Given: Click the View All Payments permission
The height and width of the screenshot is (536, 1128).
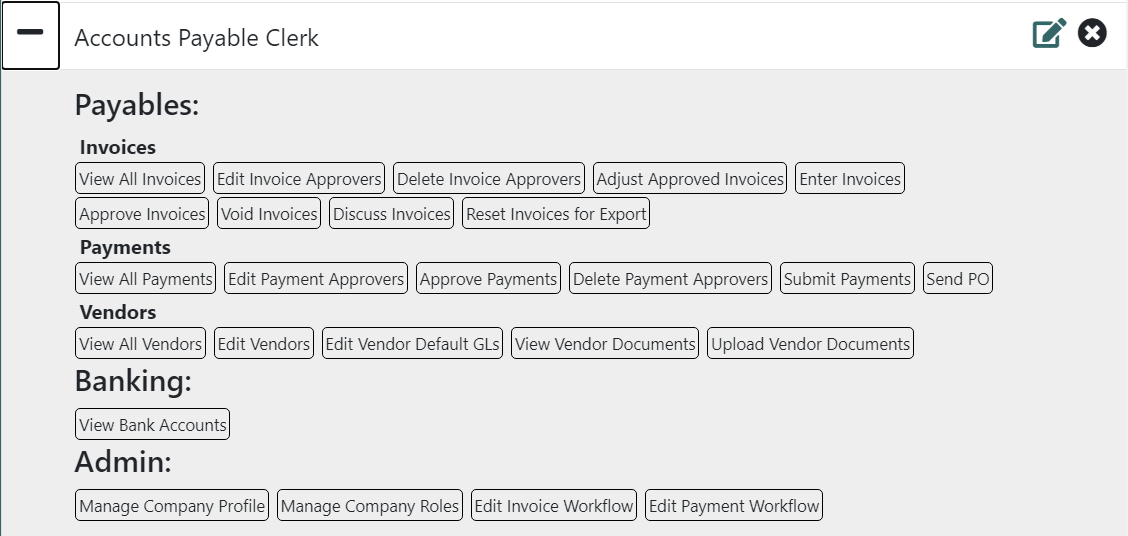Looking at the screenshot, I should tap(146, 278).
